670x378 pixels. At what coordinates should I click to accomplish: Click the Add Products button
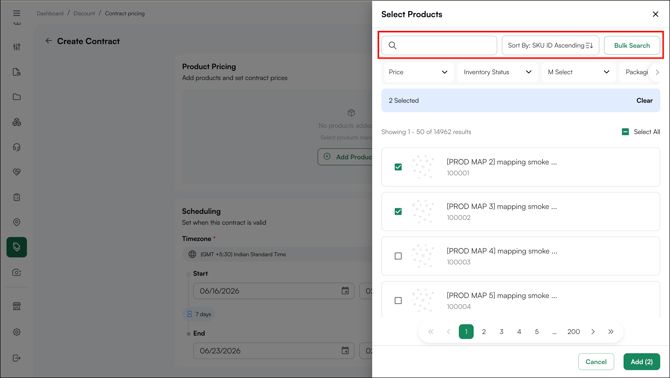[345, 157]
